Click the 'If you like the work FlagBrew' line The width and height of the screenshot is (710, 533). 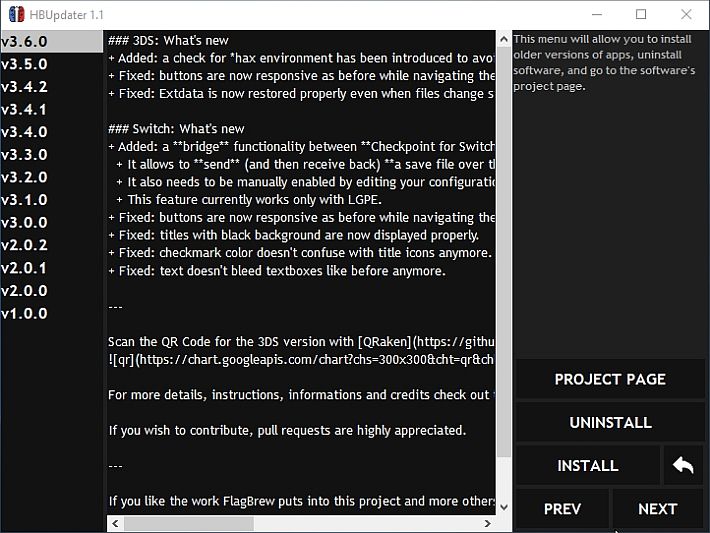[301, 501]
